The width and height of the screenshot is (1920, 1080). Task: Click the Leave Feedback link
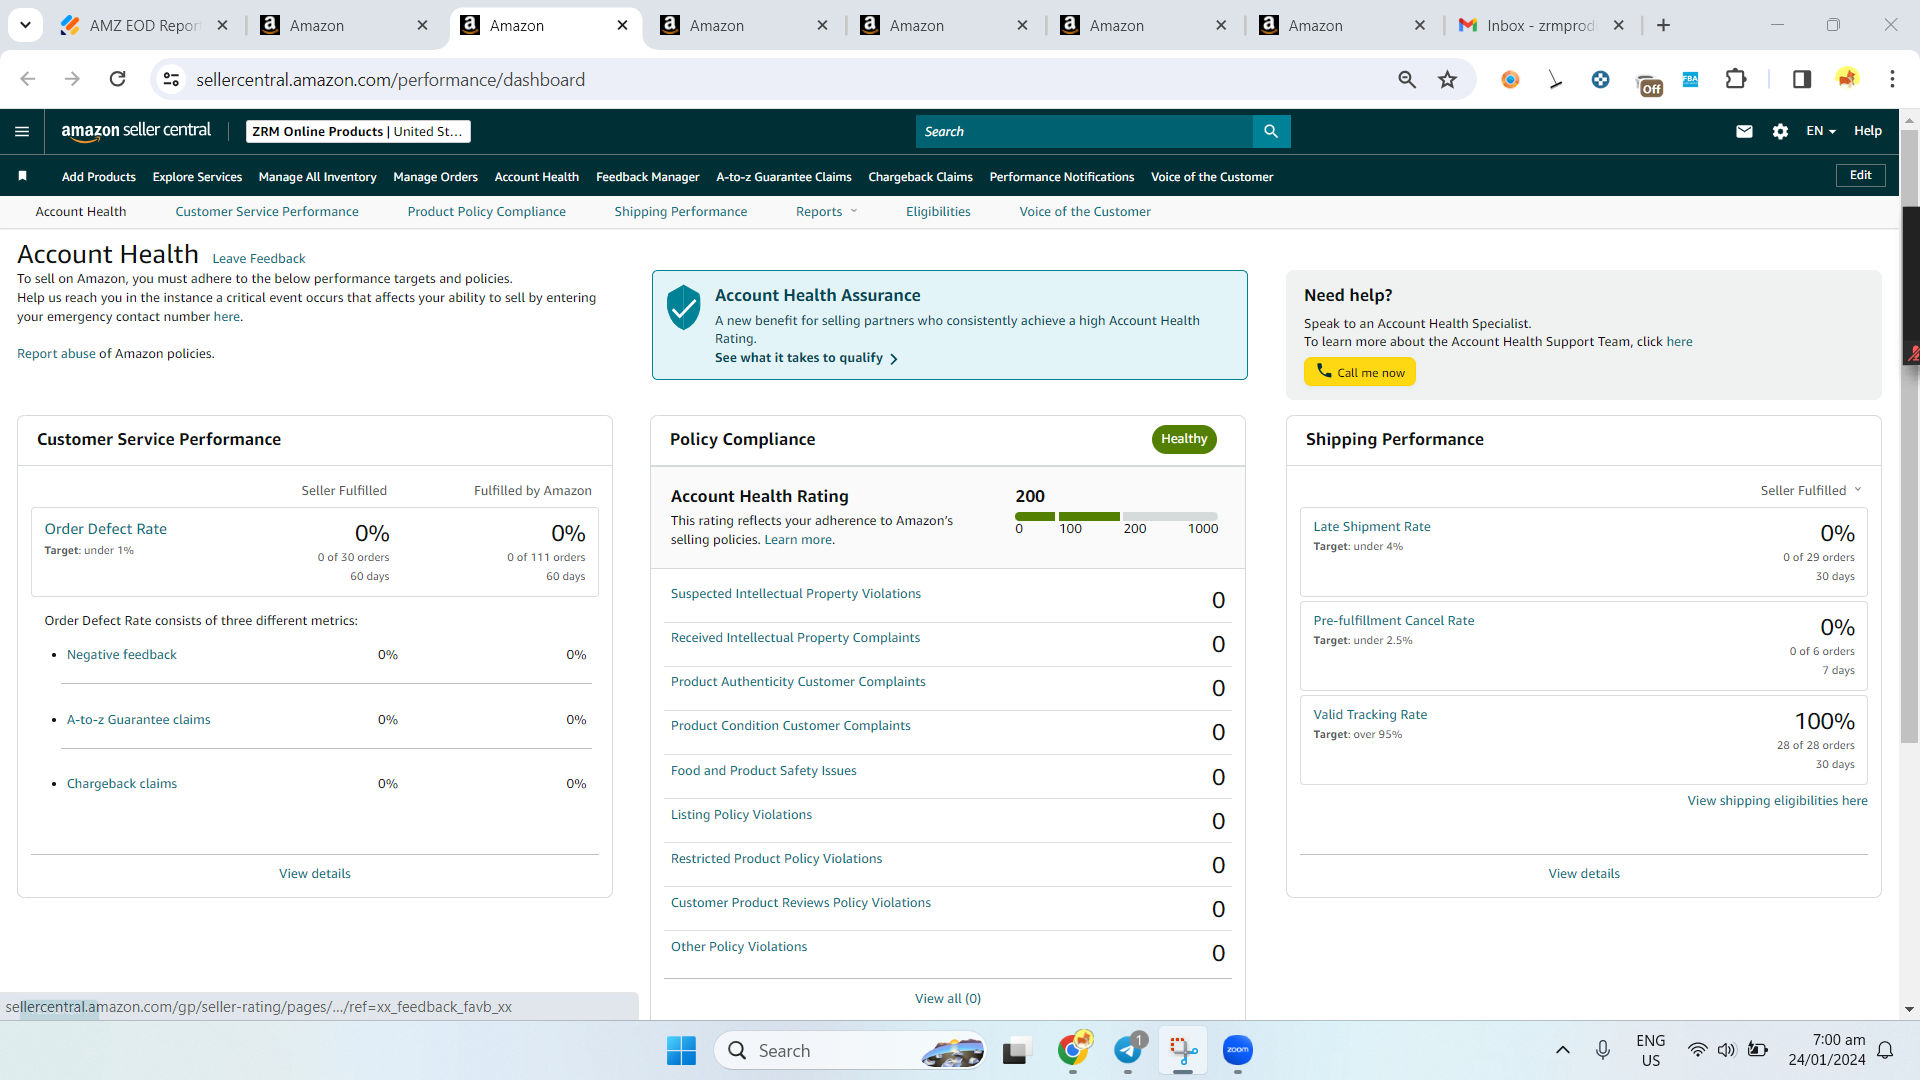click(258, 258)
